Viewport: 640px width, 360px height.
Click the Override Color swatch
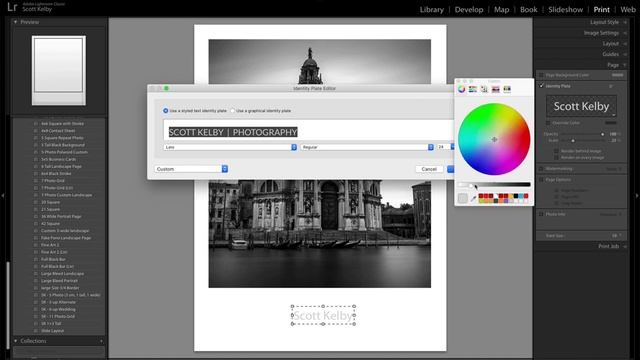coord(611,123)
